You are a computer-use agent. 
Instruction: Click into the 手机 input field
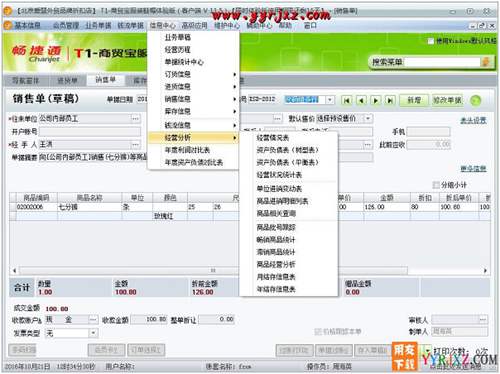click(x=428, y=132)
